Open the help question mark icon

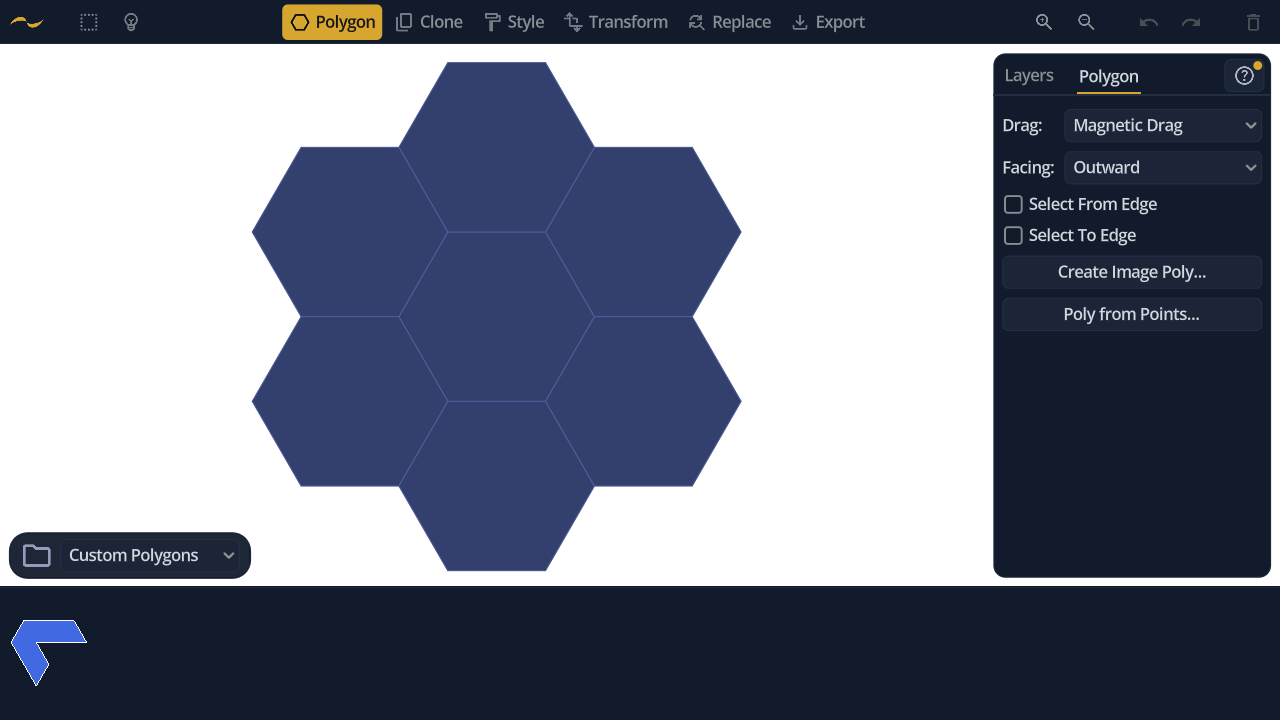(x=1244, y=76)
